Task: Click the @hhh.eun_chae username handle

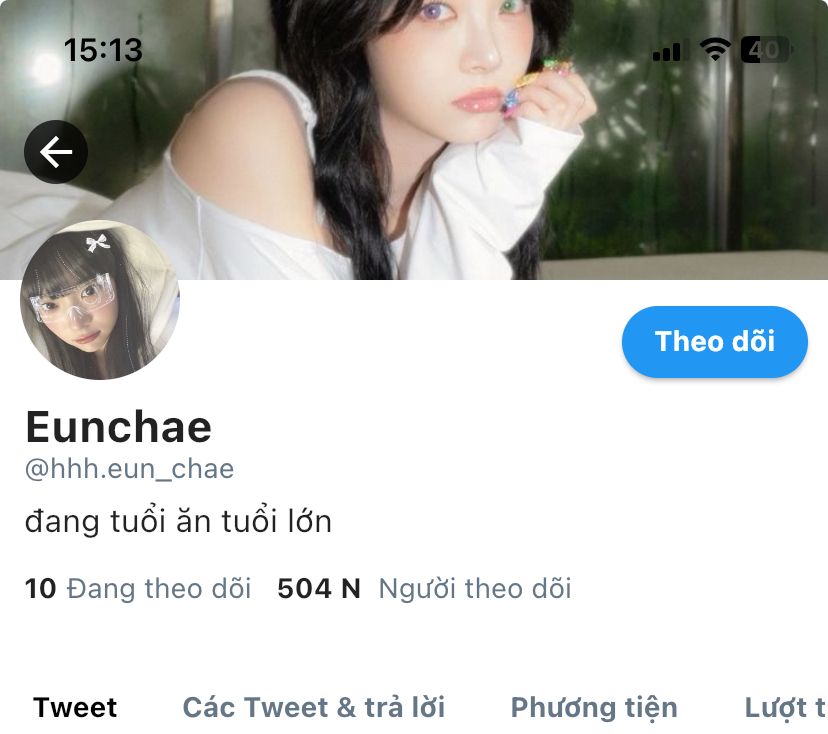Action: pyautogui.click(x=129, y=469)
